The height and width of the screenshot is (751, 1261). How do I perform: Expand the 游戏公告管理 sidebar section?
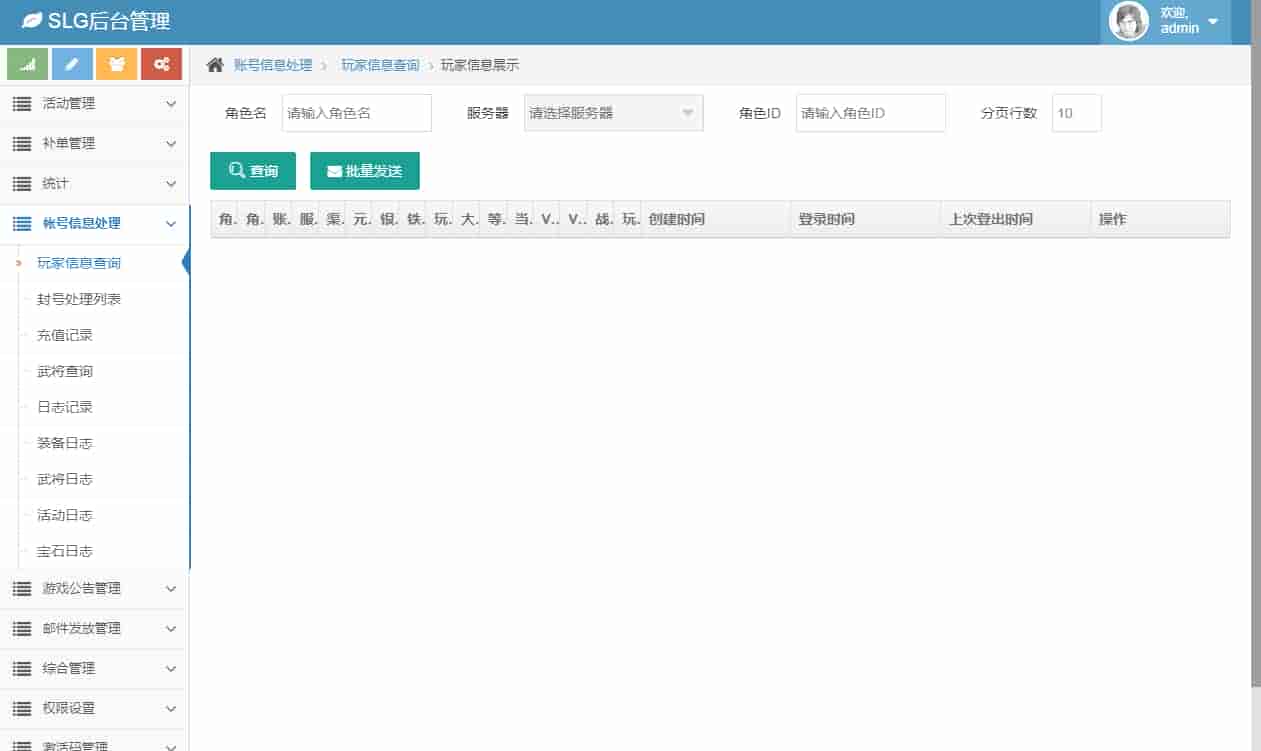94,588
